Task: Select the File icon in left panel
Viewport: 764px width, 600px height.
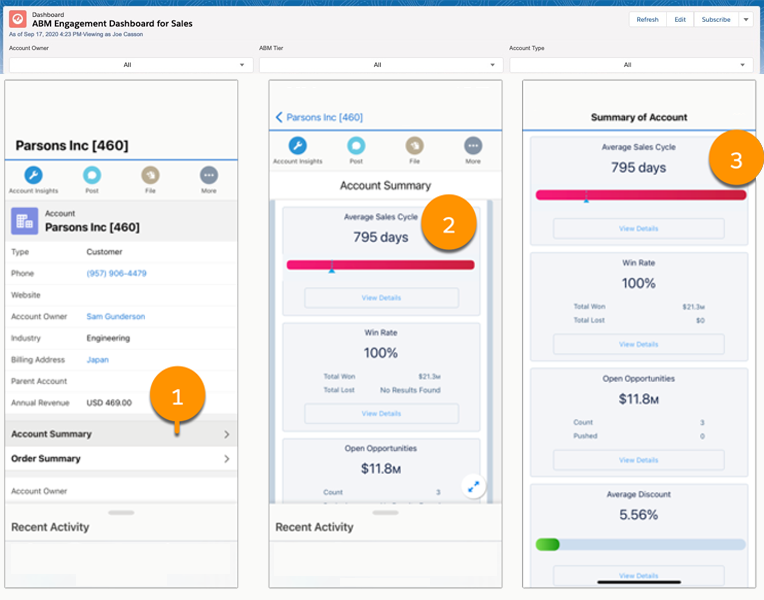Action: coord(150,175)
